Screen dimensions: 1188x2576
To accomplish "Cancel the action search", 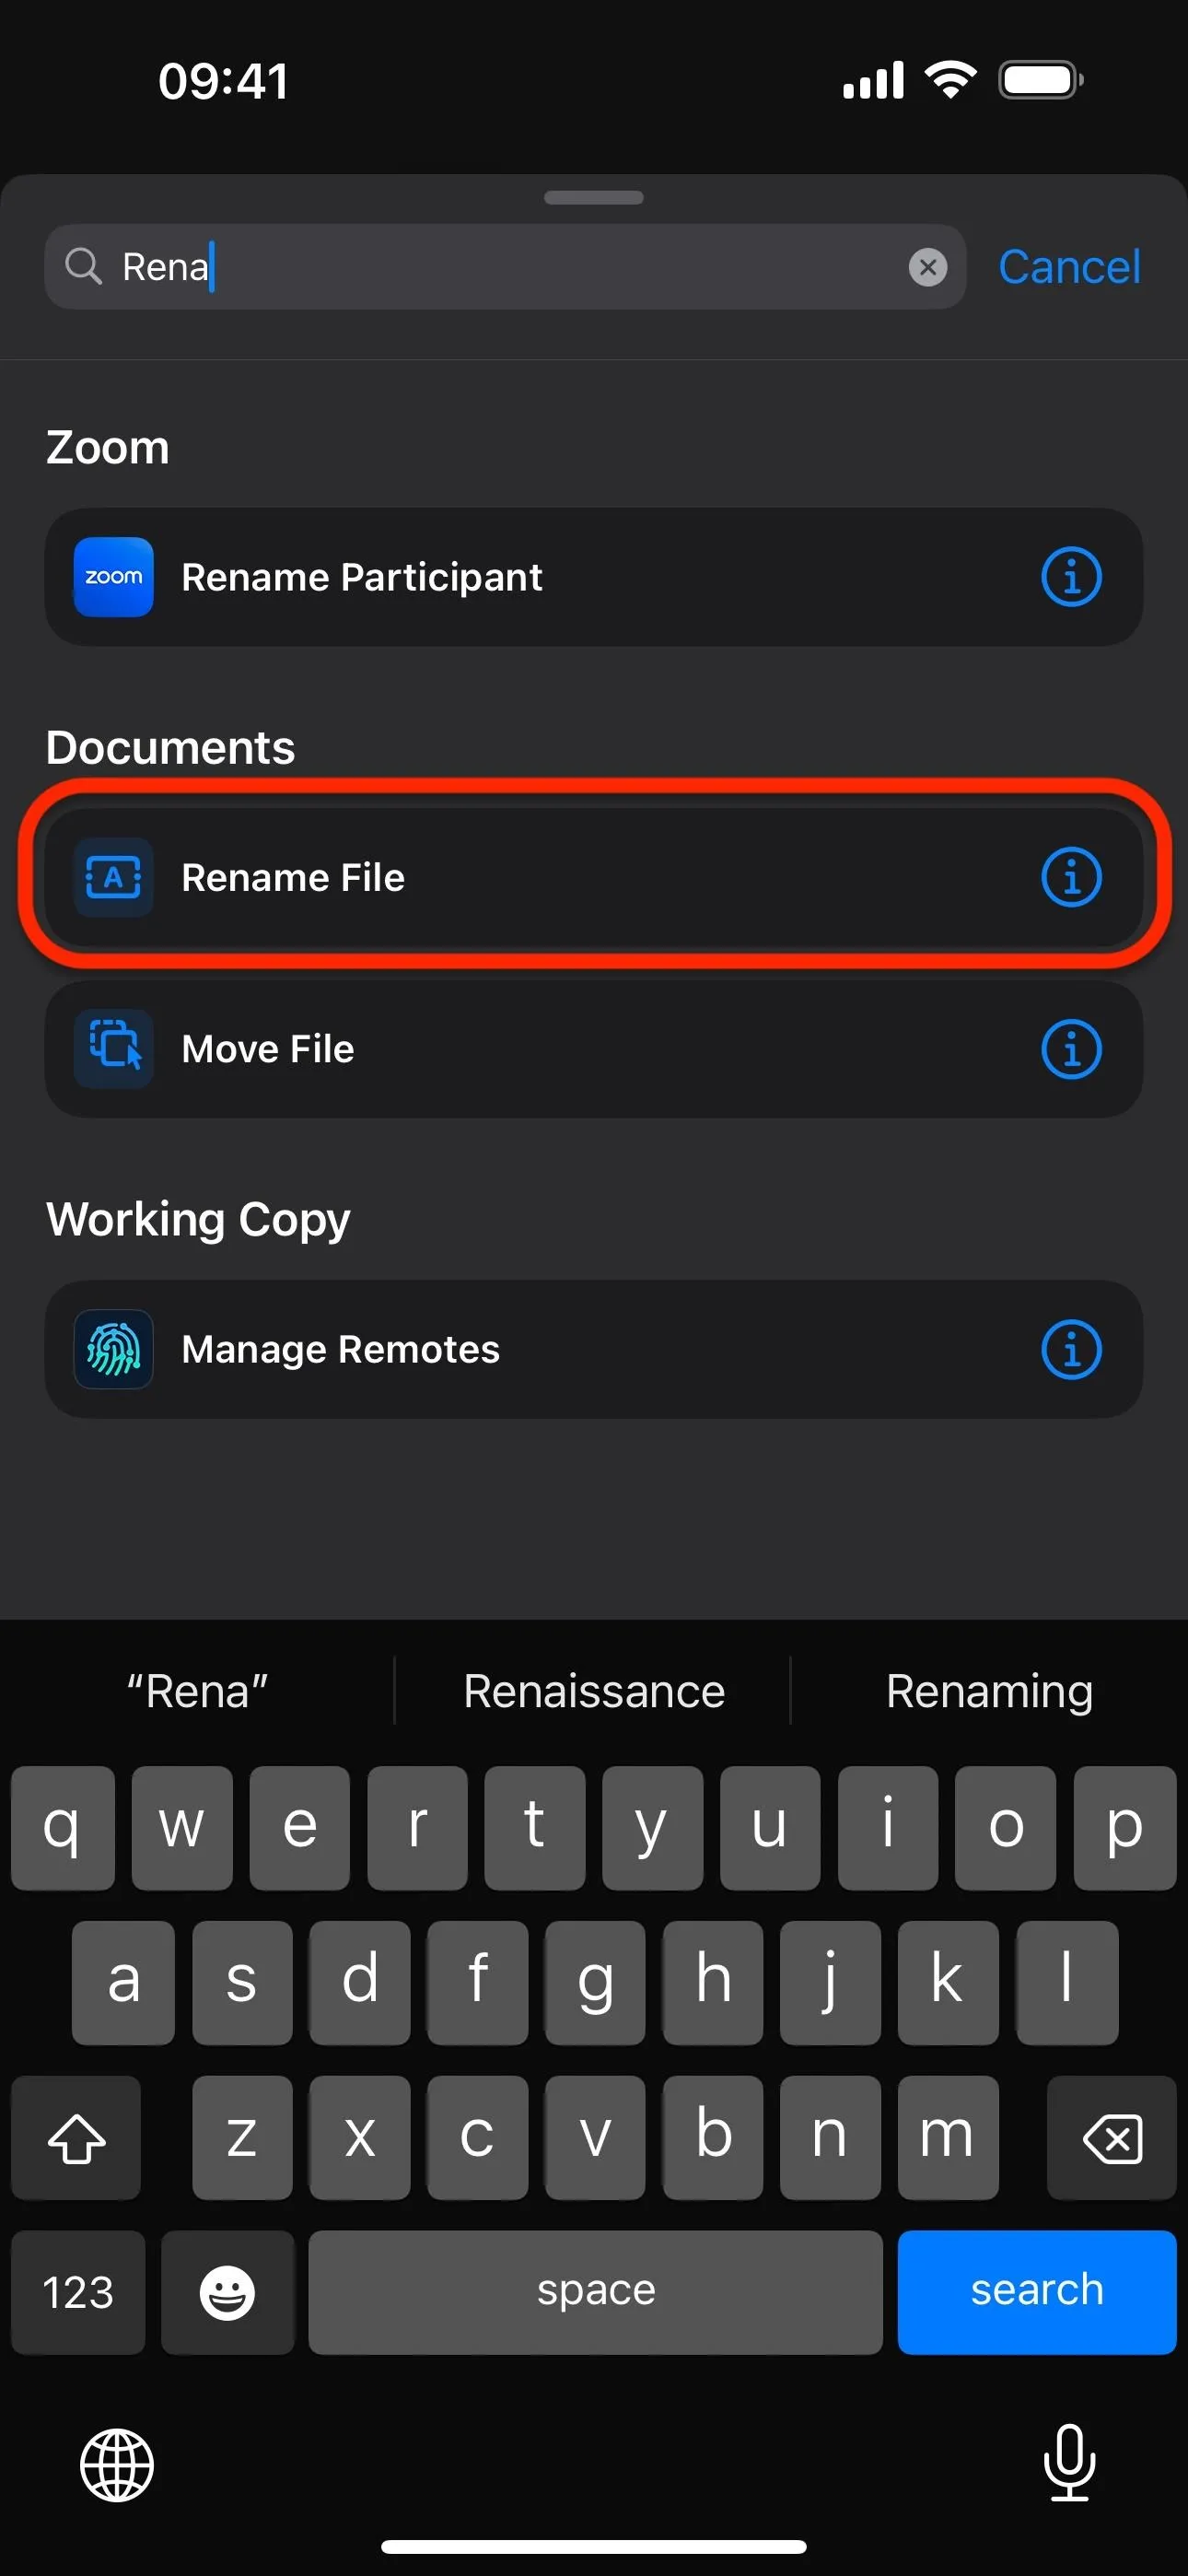I will pyautogui.click(x=1069, y=267).
